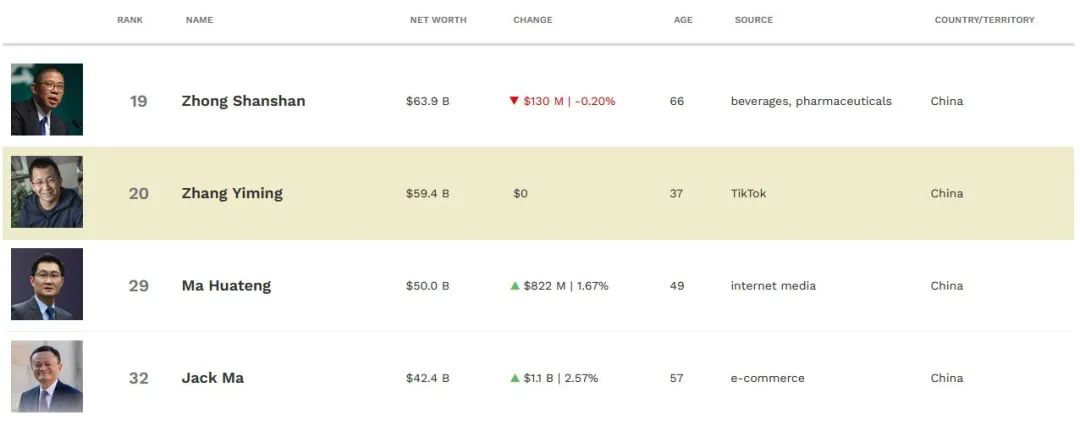Open Jack Ma's profile photo
The image size is (1080, 426).
(47, 376)
